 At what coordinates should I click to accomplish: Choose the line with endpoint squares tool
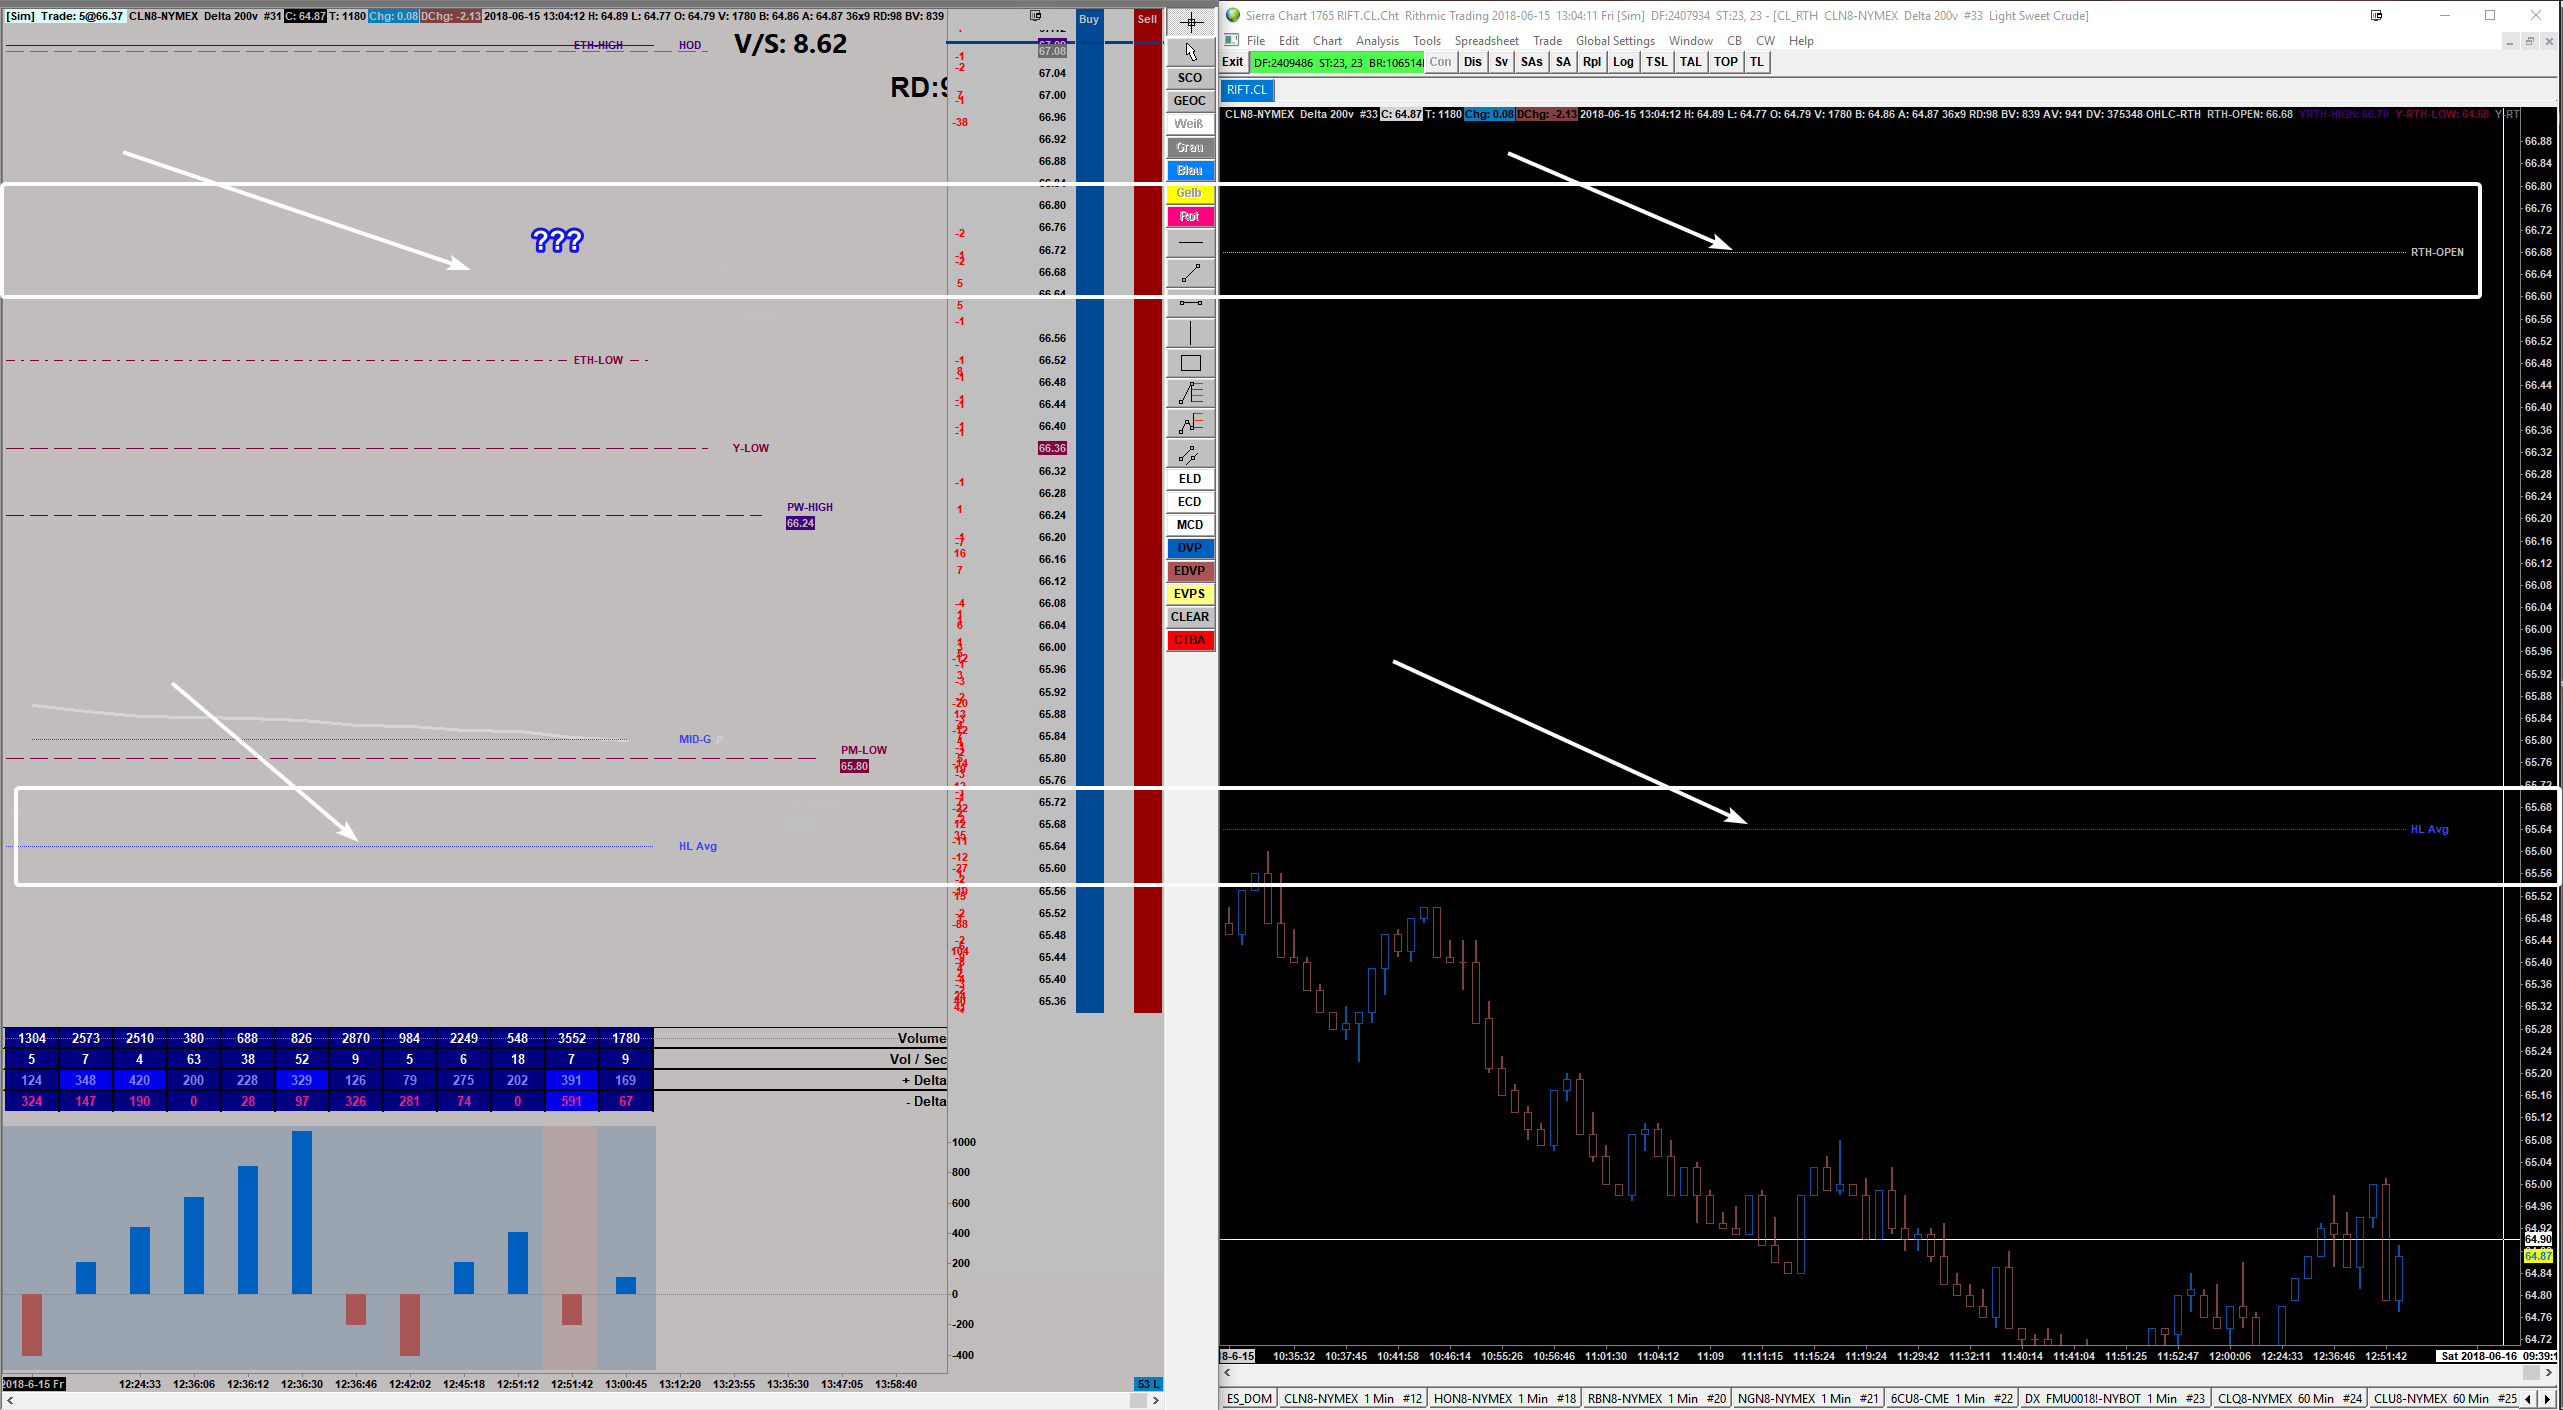(1190, 303)
